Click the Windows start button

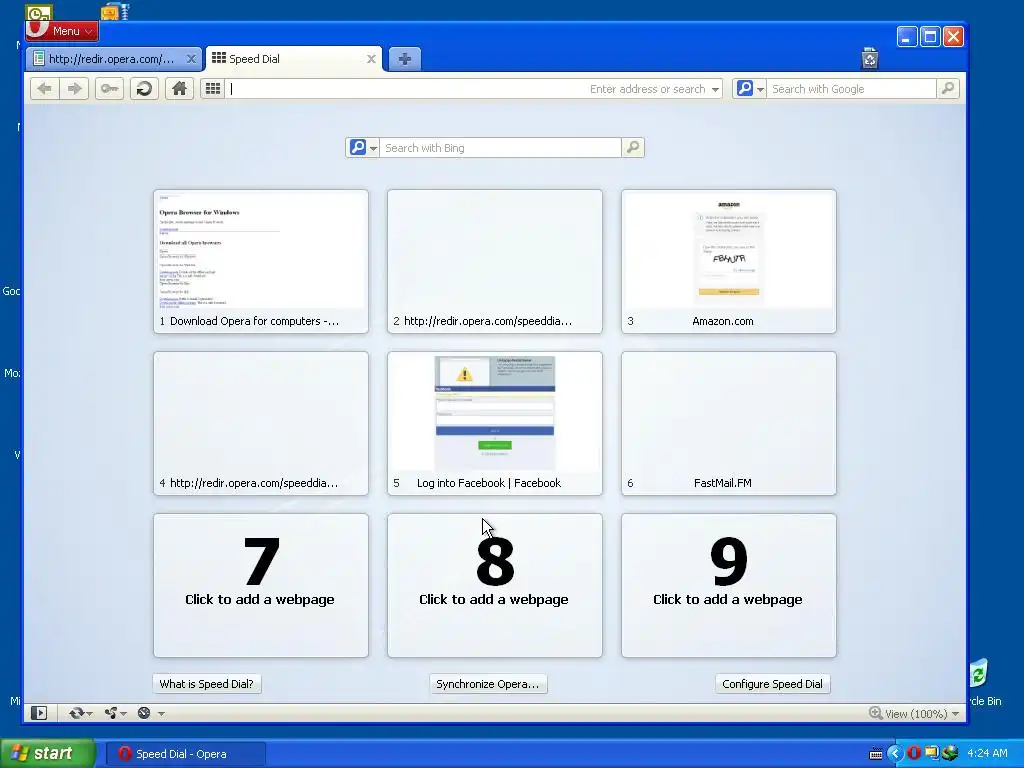click(47, 753)
